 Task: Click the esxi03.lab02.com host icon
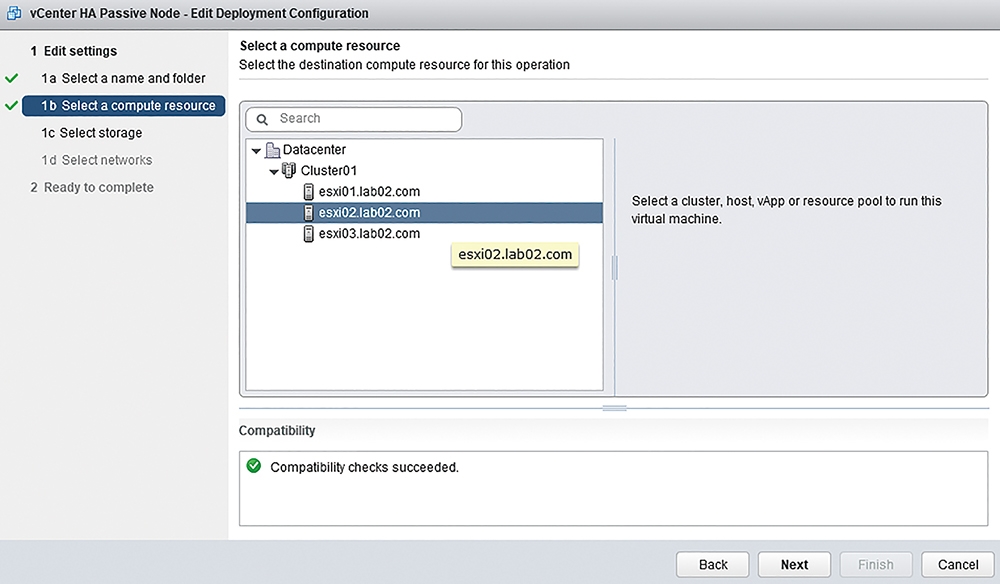pos(309,234)
